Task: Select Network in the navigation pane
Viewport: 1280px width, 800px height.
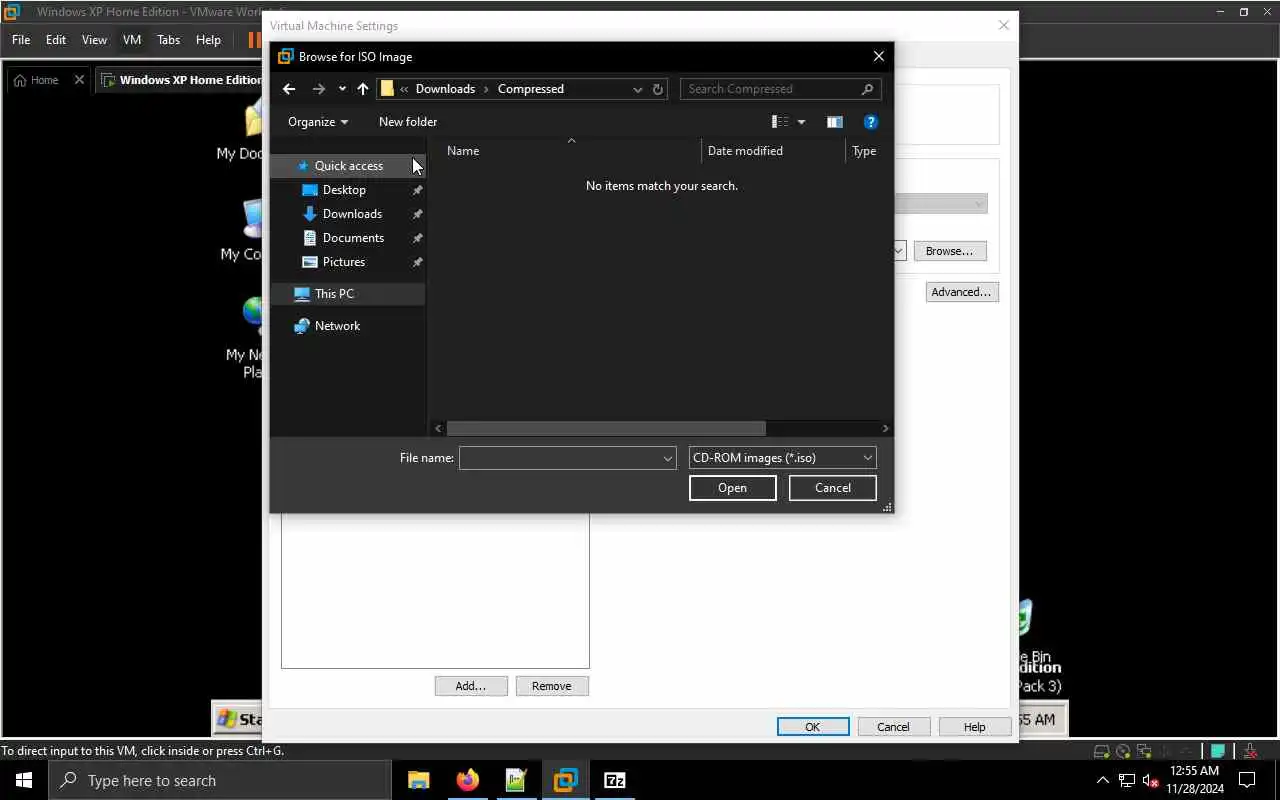Action: (337, 326)
